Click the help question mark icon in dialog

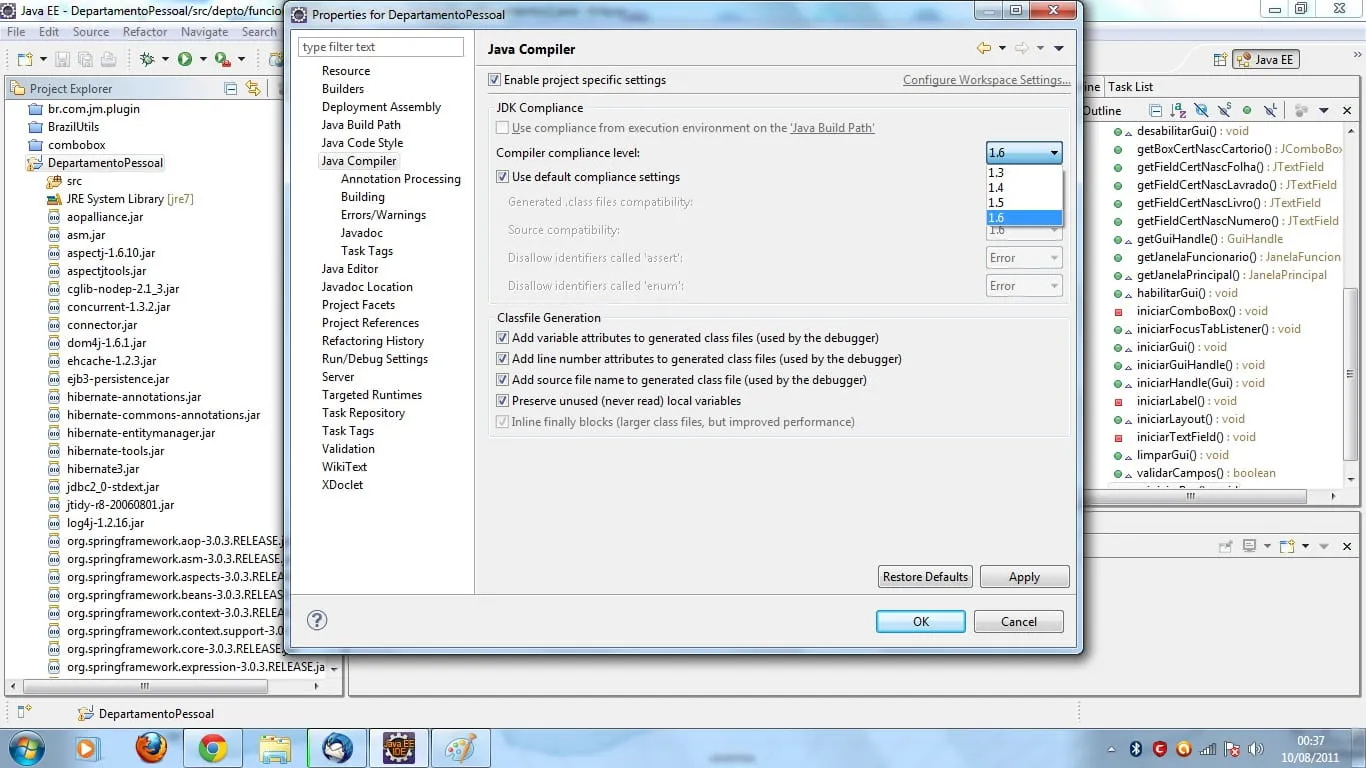[x=317, y=620]
